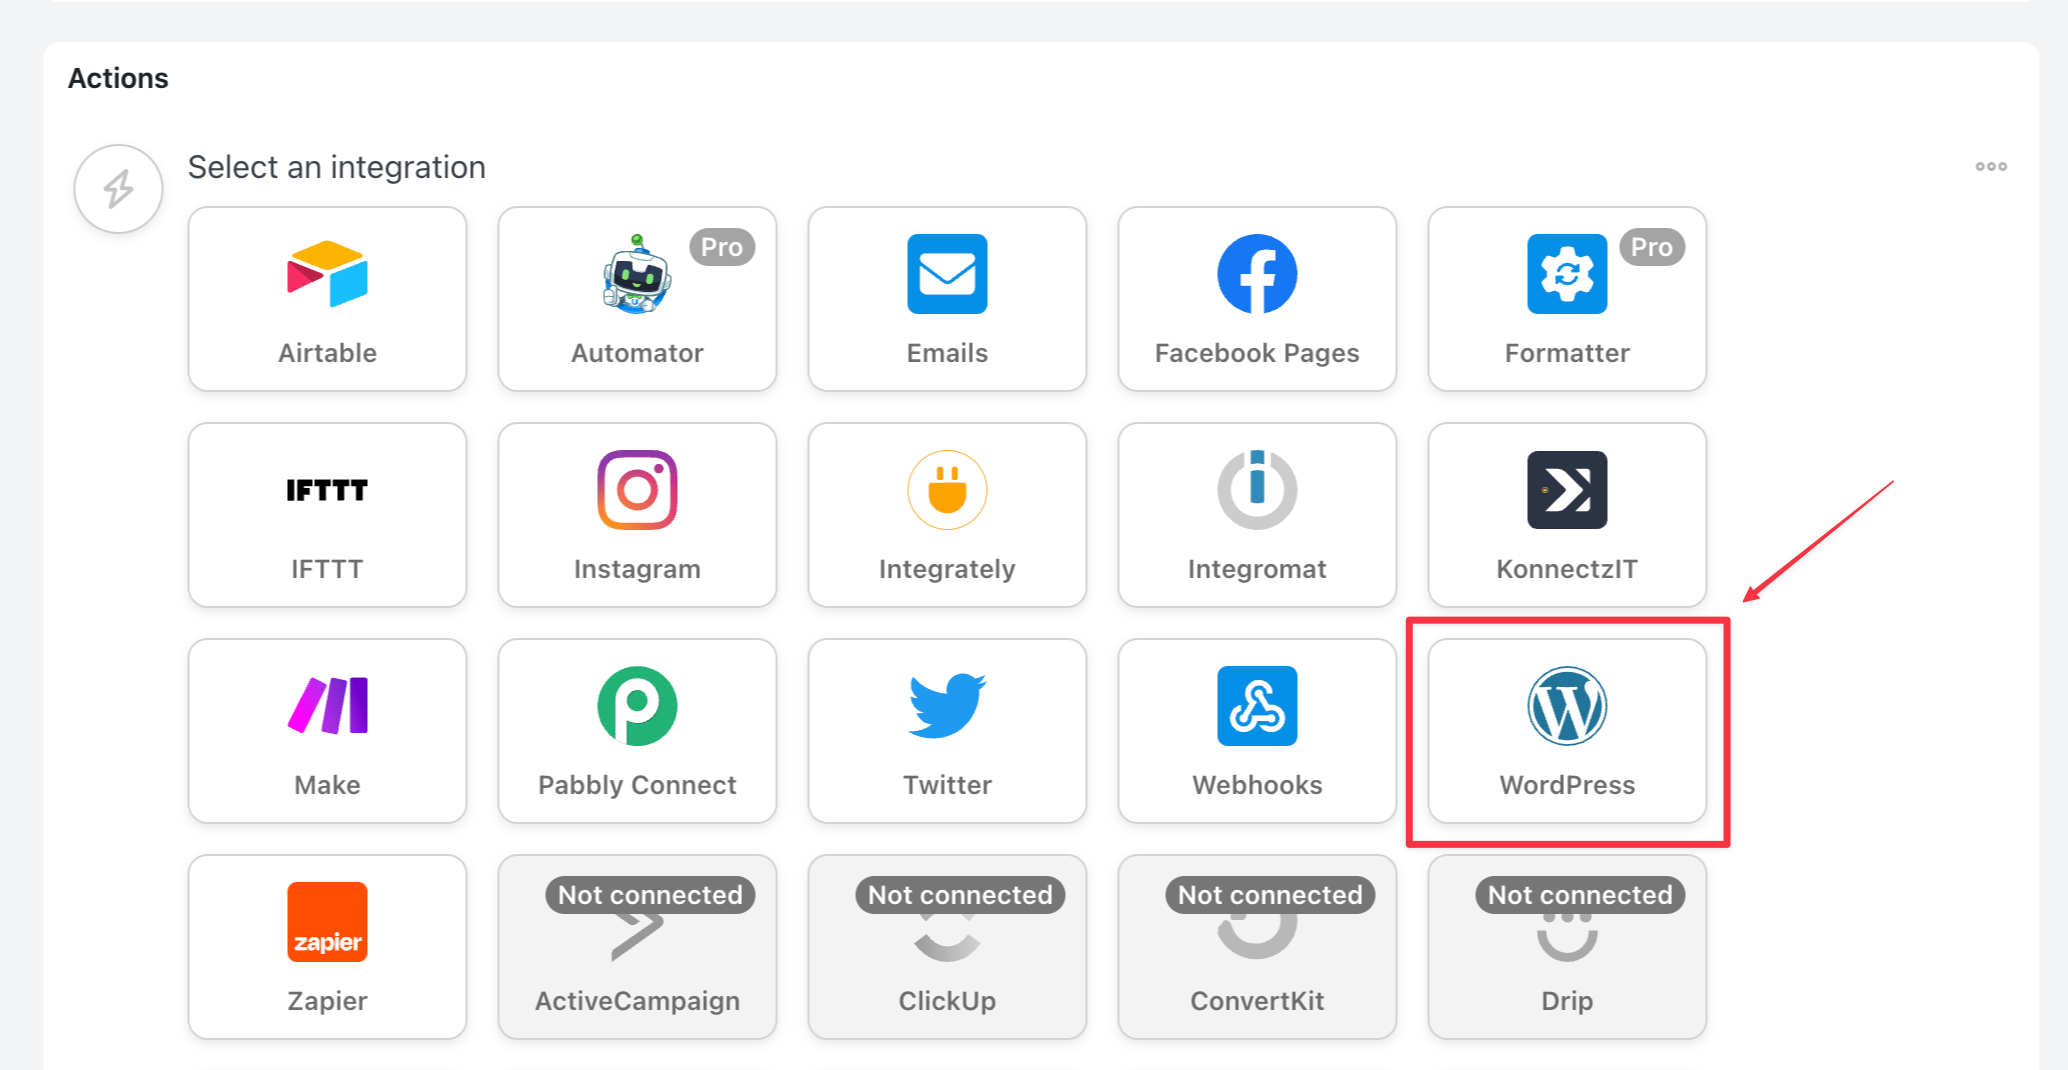This screenshot has height=1070, width=2068.
Task: Click the Not connected badge on Drip
Action: [x=1580, y=895]
